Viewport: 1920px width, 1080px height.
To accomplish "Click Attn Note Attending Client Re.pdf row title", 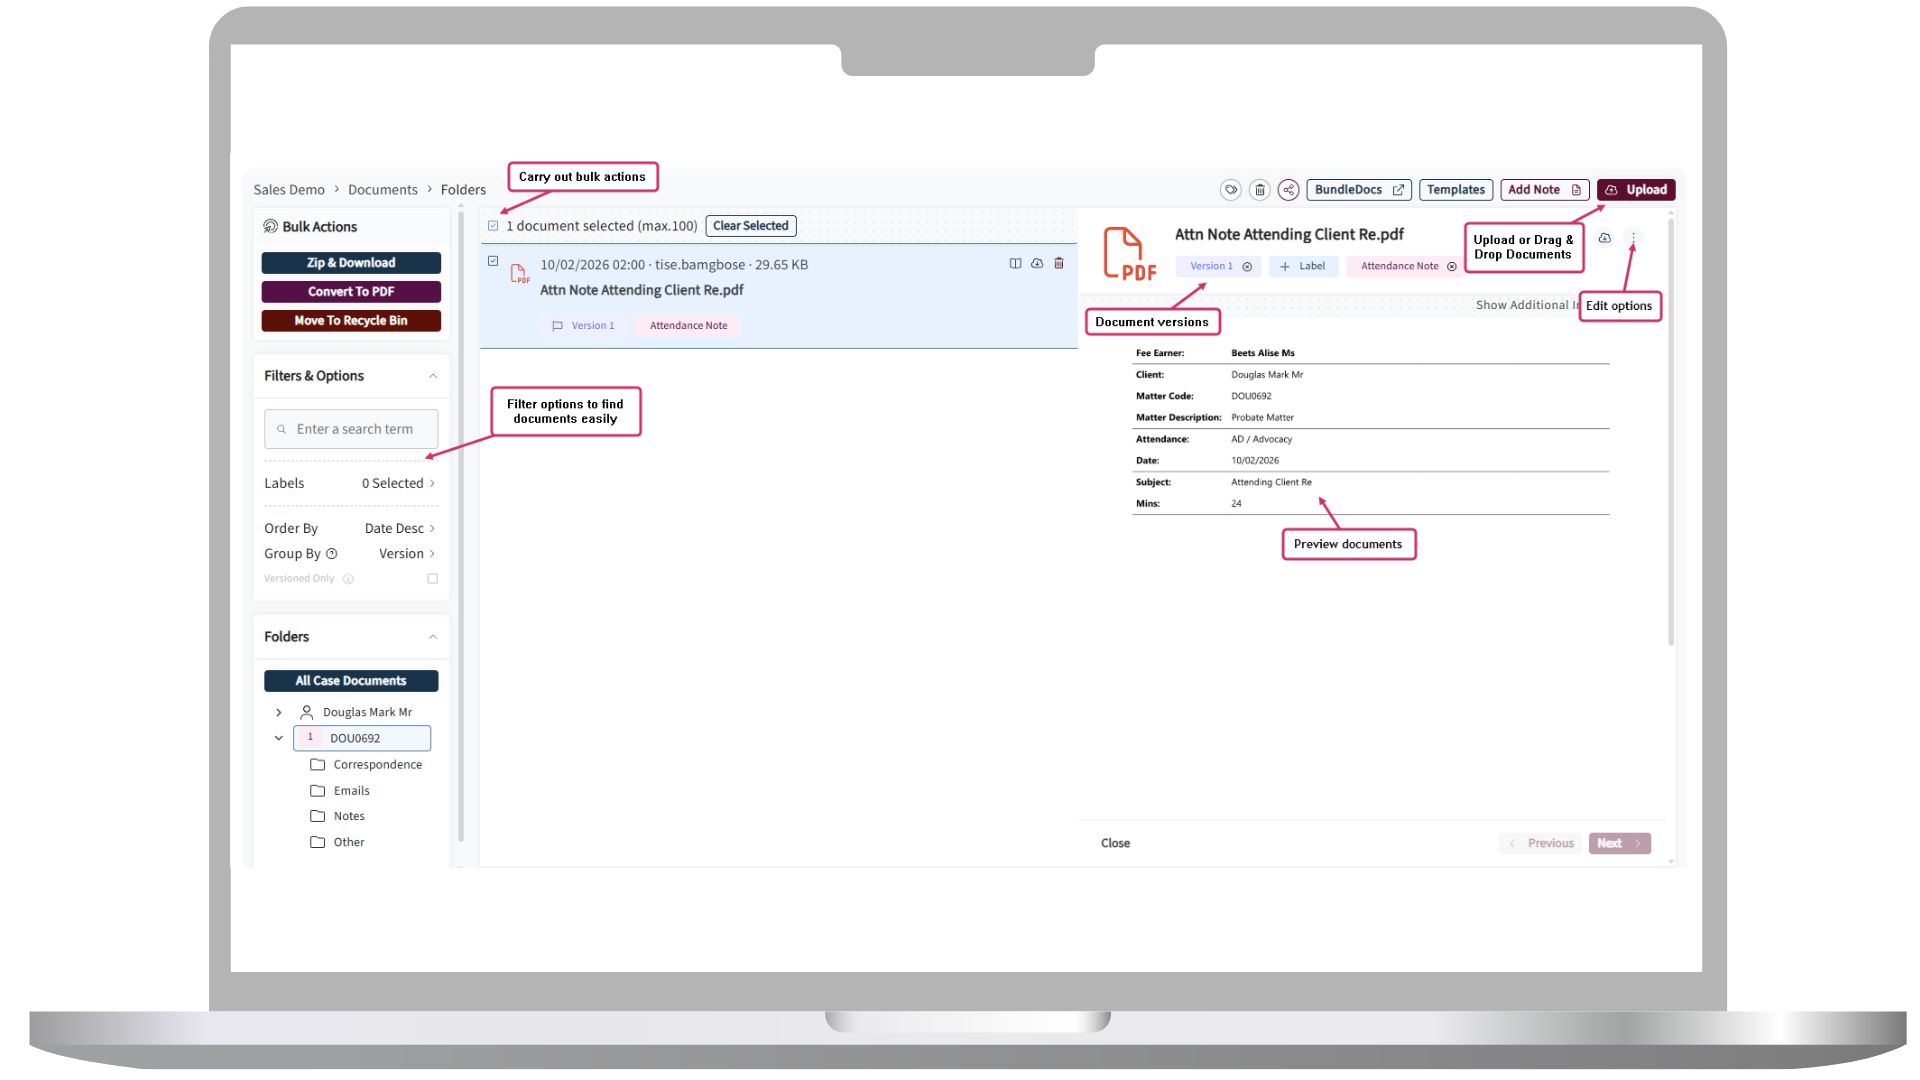I will [642, 290].
